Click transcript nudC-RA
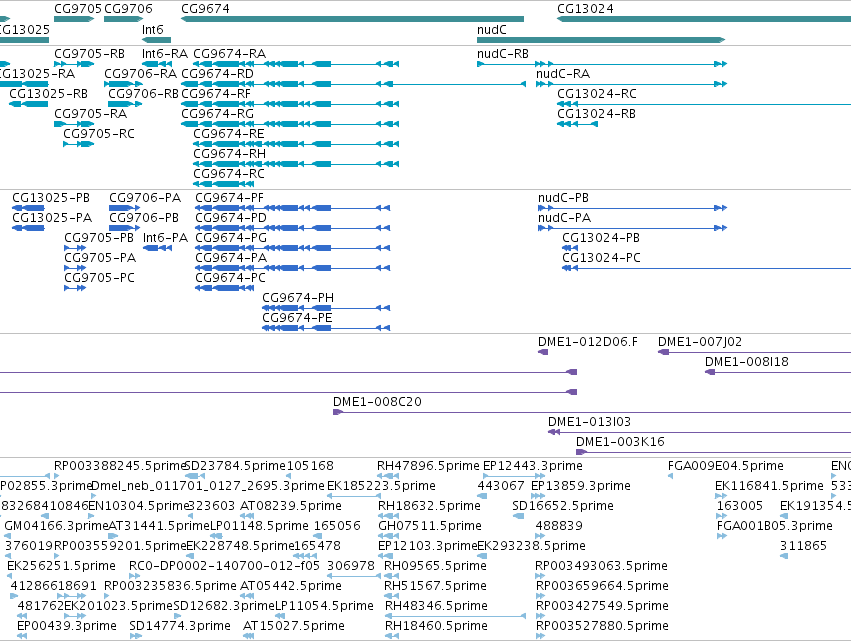 point(563,74)
